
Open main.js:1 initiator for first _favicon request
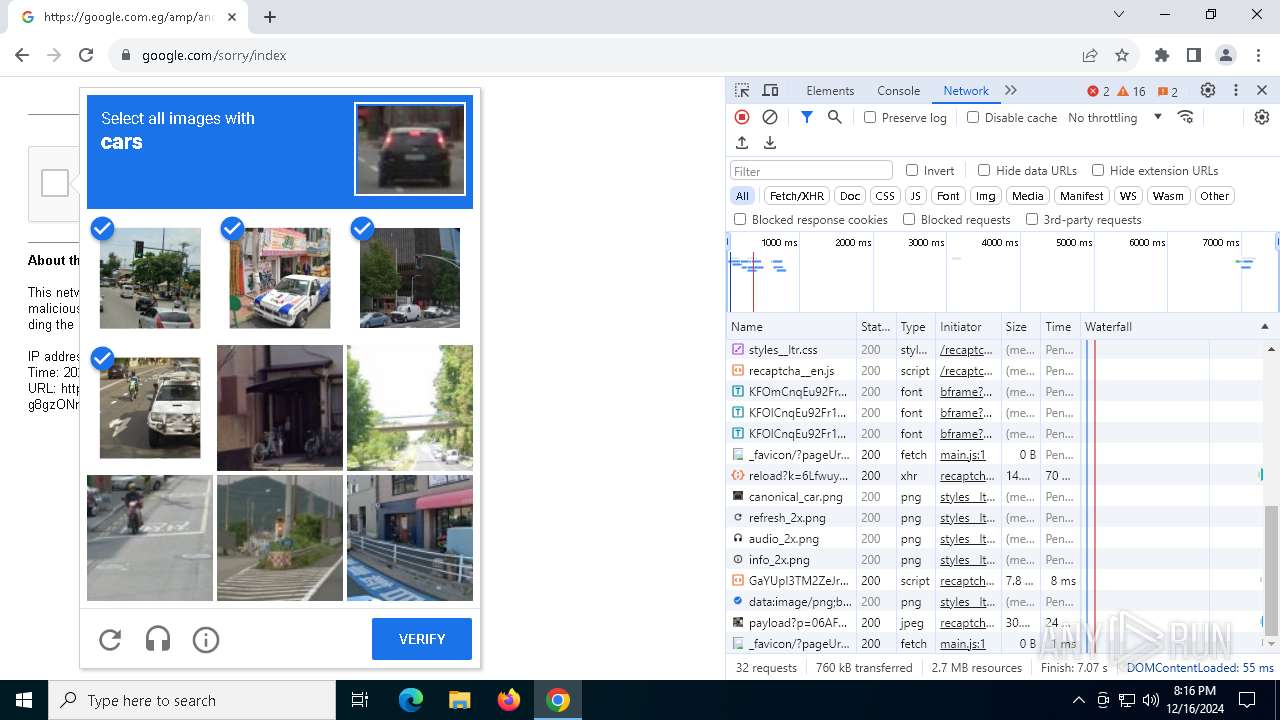[962, 455]
